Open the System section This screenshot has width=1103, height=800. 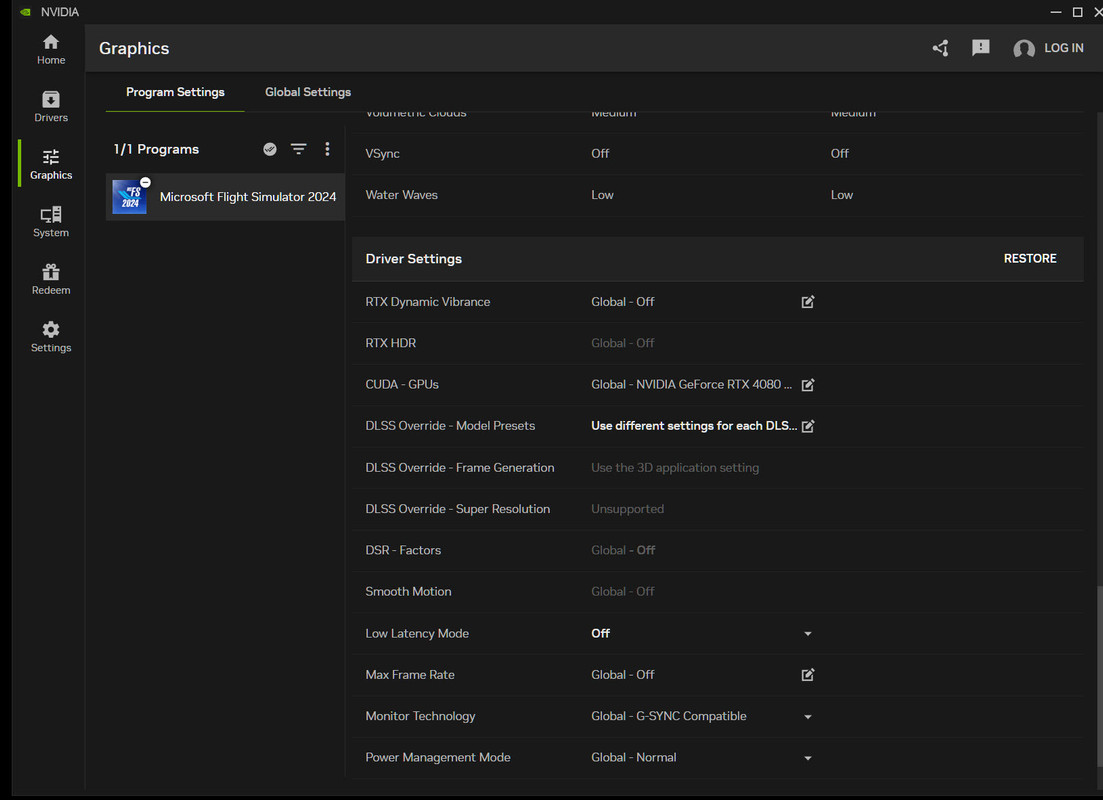pyautogui.click(x=51, y=222)
